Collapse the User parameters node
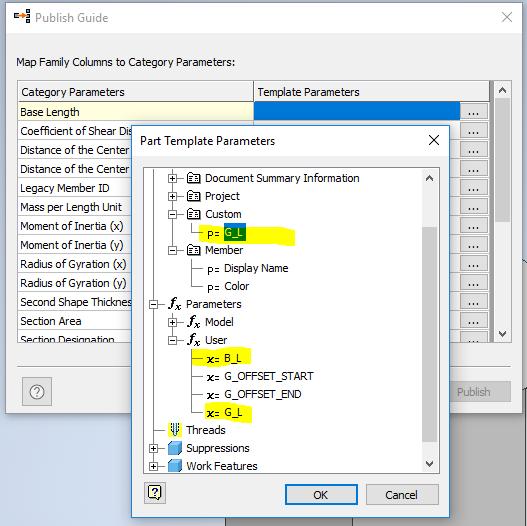The width and height of the screenshot is (527, 526). tap(172, 340)
